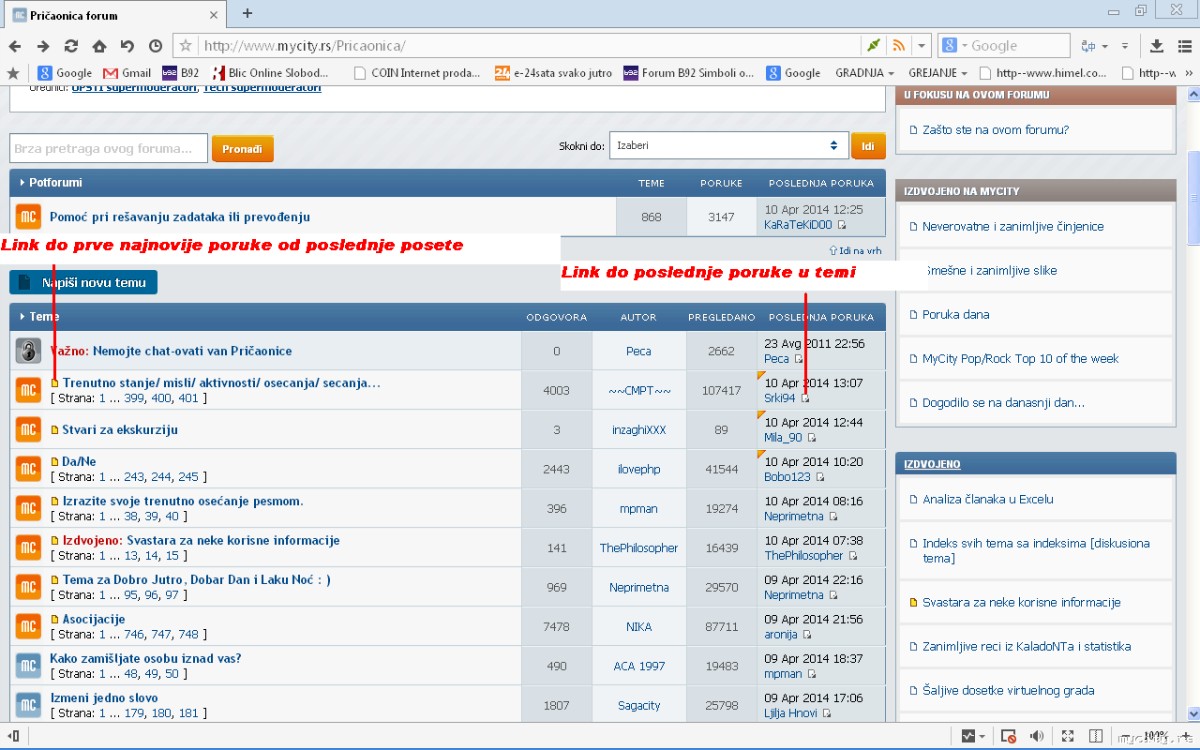The image size is (1200, 750).
Task: Open the Forum B92 Simboli bookmark
Action: 689,73
